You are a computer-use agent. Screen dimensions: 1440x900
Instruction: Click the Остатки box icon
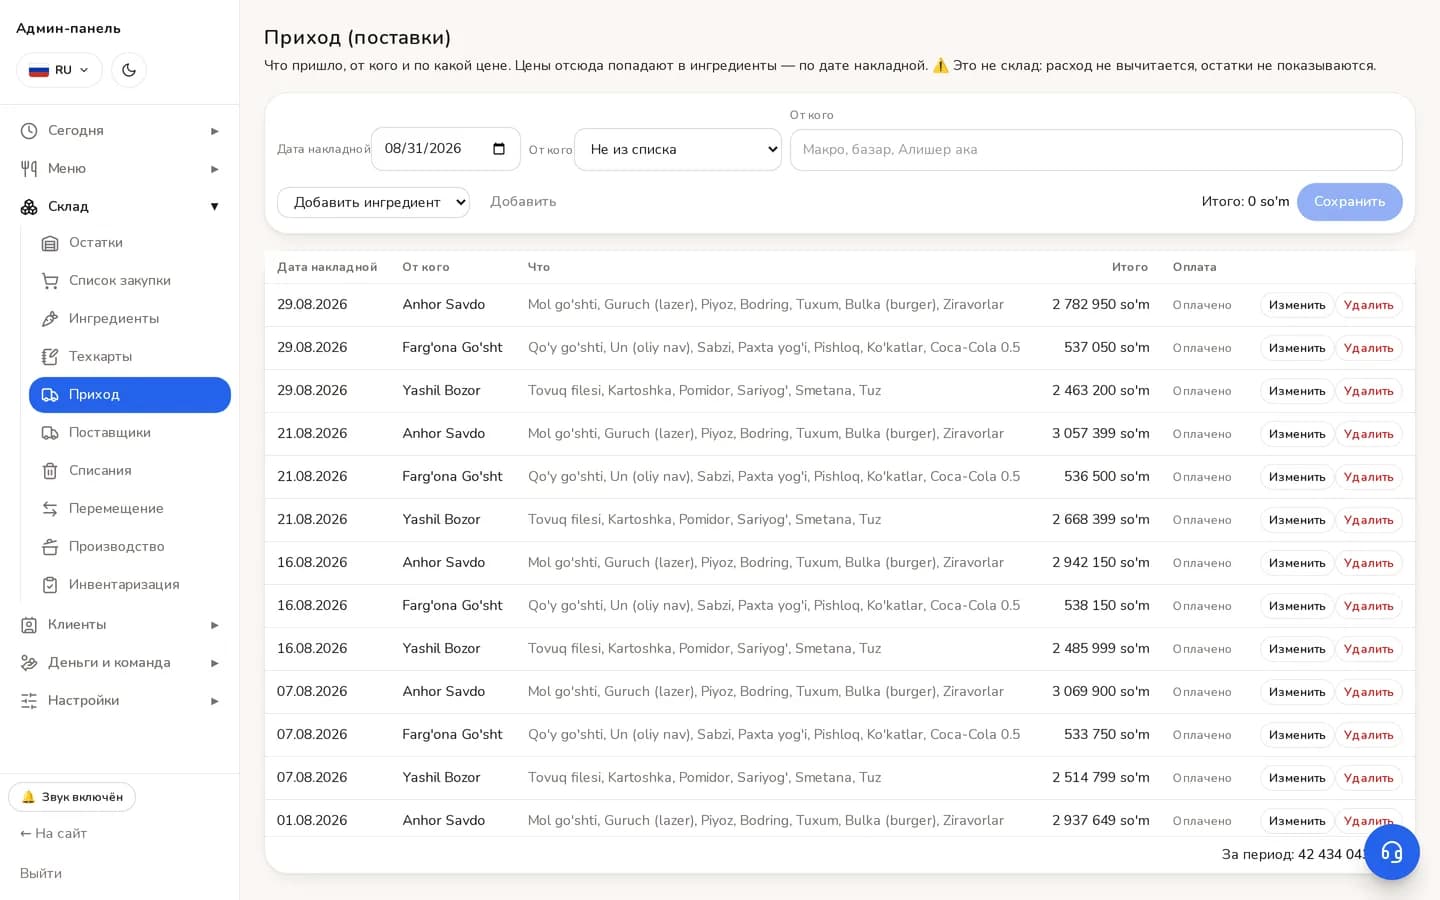[50, 243]
